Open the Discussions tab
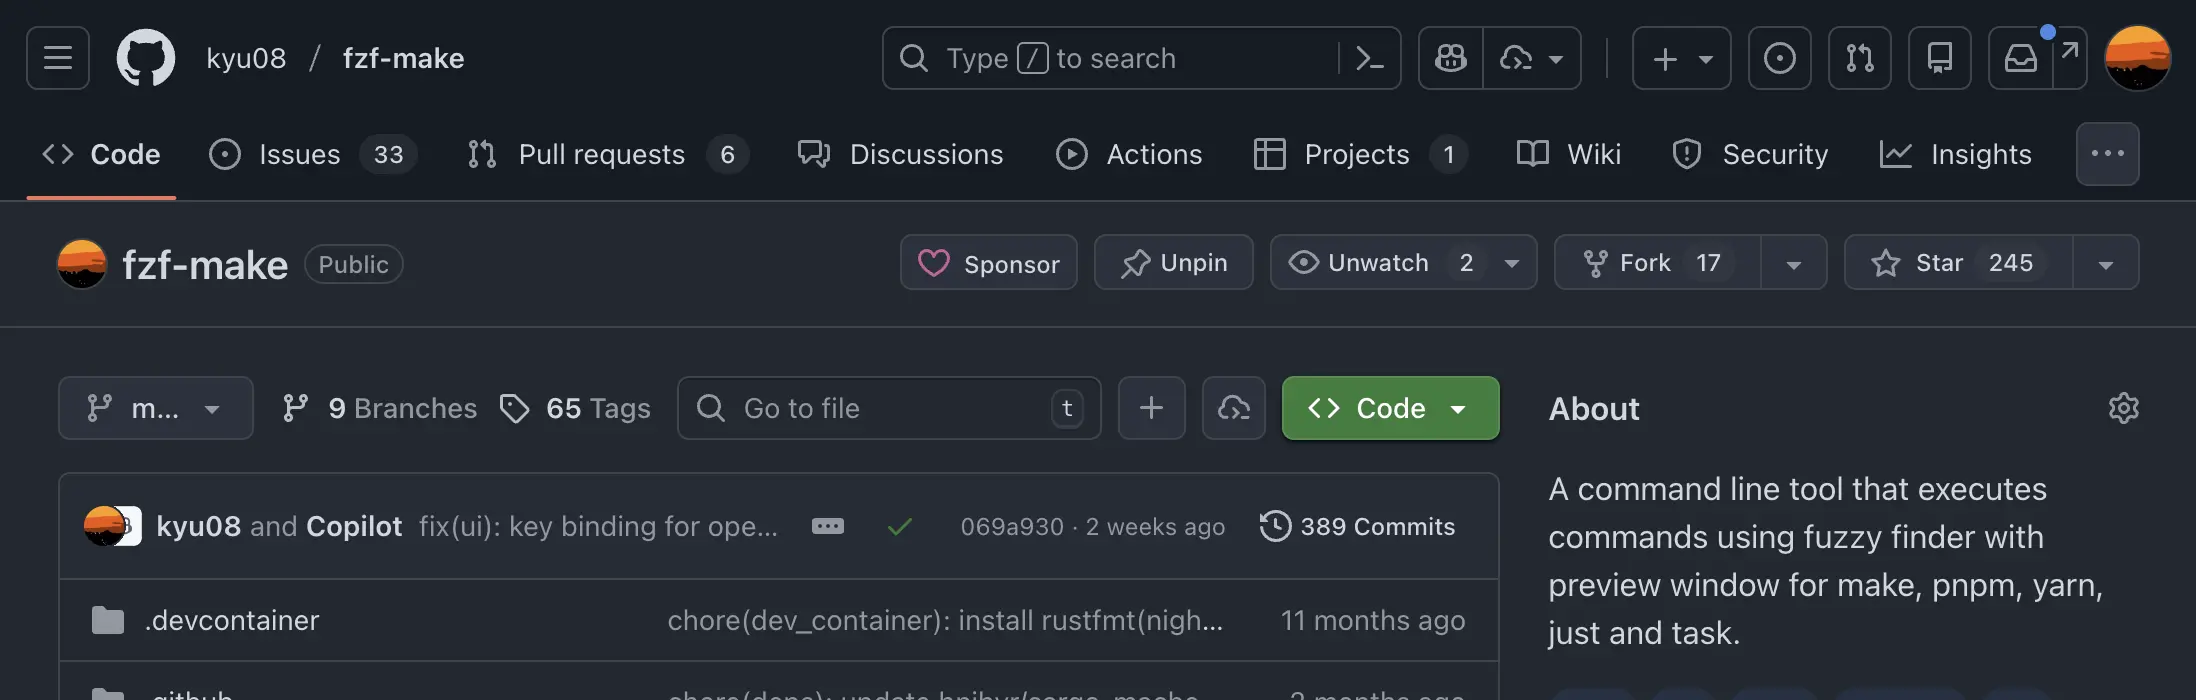 [900, 154]
